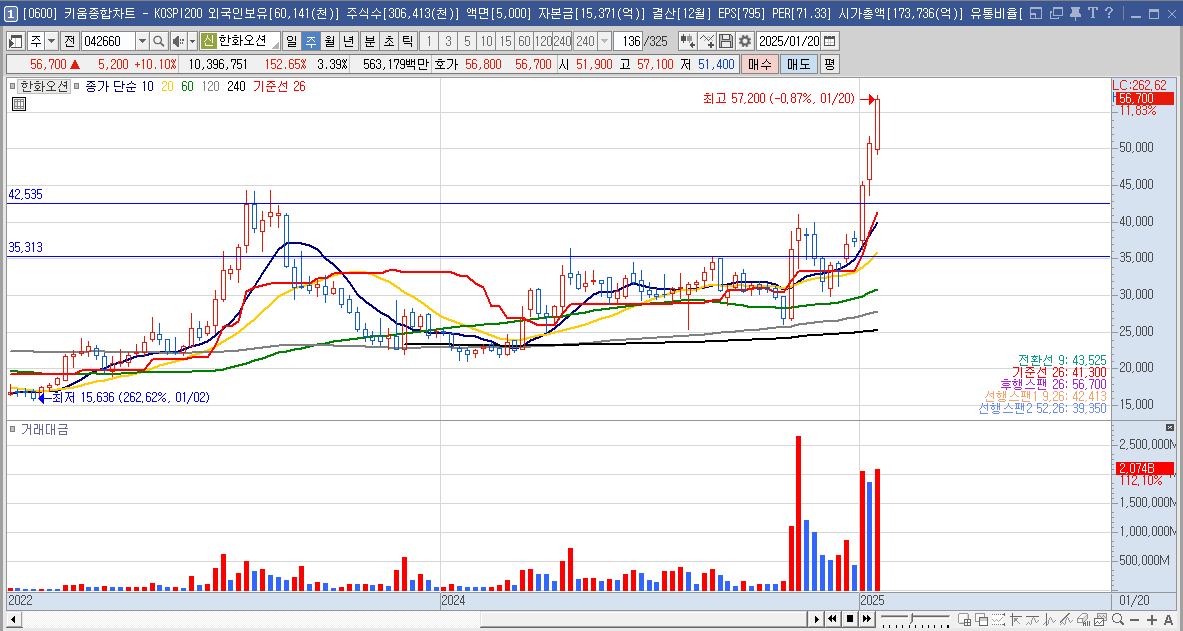Zoom out chart with minus icon
This screenshot has width=1183, height=631.
tap(1134, 620)
